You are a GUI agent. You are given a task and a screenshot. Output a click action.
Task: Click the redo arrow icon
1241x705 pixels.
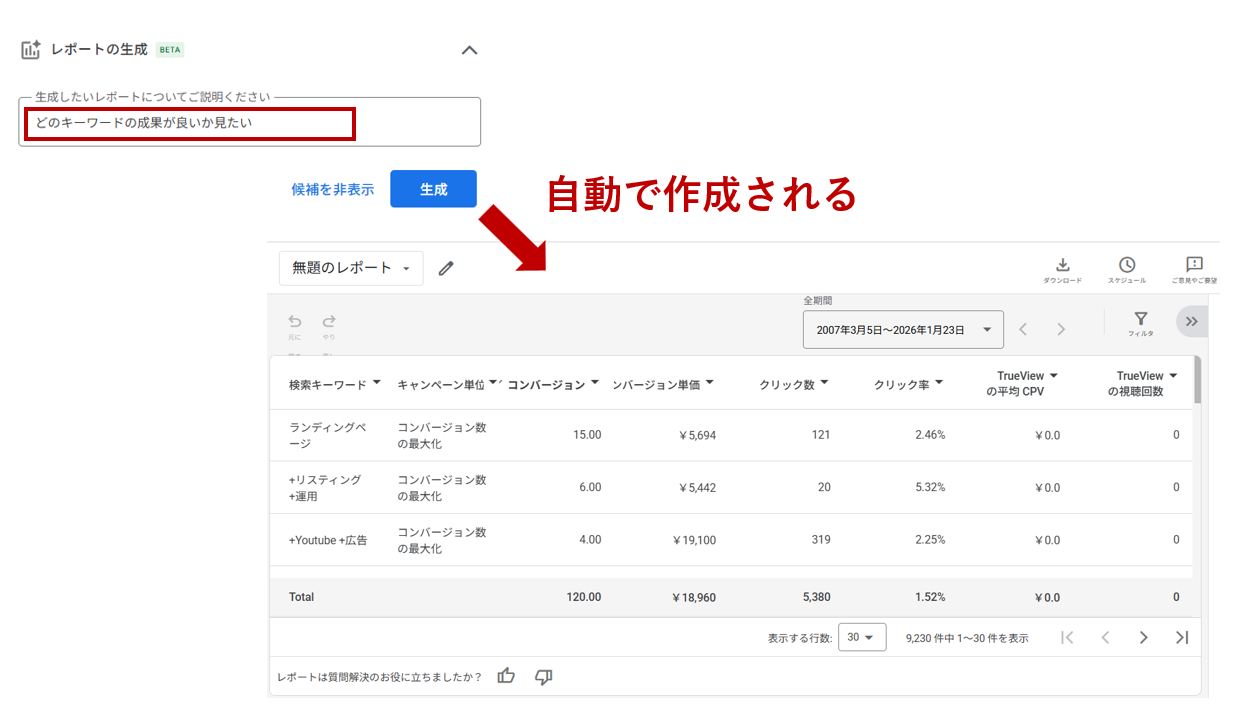coord(329,322)
